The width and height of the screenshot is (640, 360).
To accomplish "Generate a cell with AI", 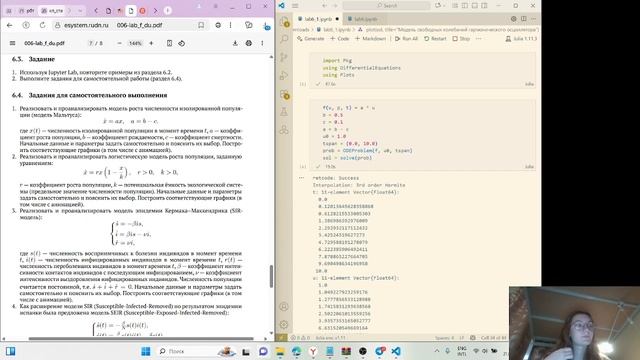I will 311,39.
